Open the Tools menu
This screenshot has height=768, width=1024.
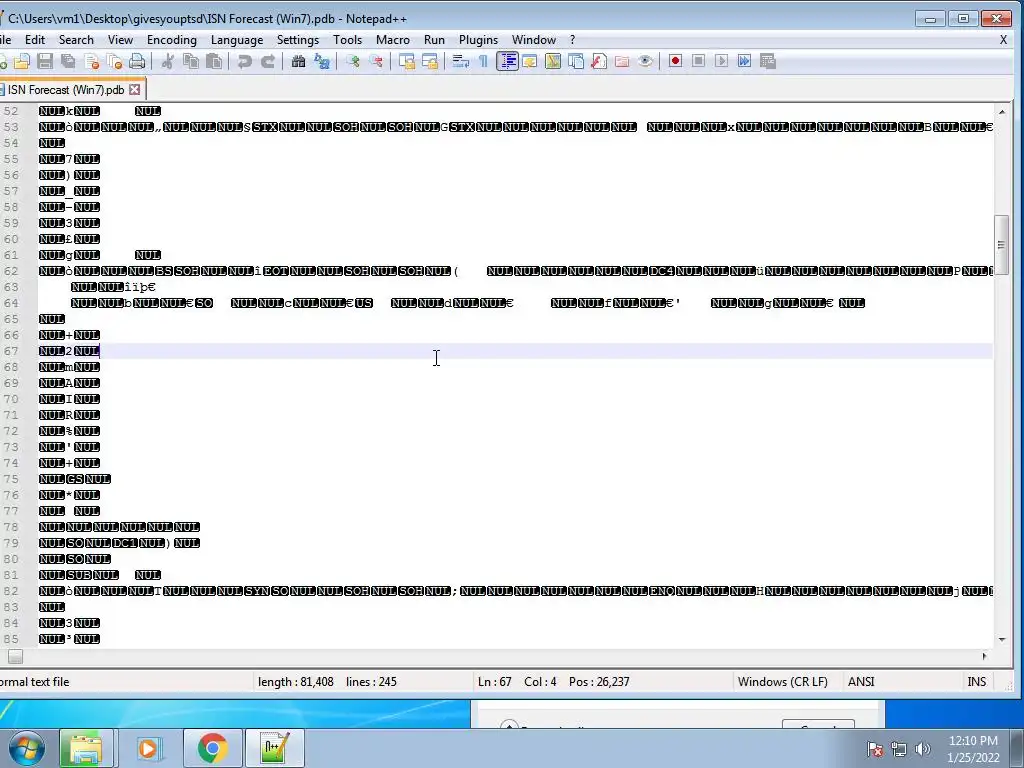coord(347,40)
